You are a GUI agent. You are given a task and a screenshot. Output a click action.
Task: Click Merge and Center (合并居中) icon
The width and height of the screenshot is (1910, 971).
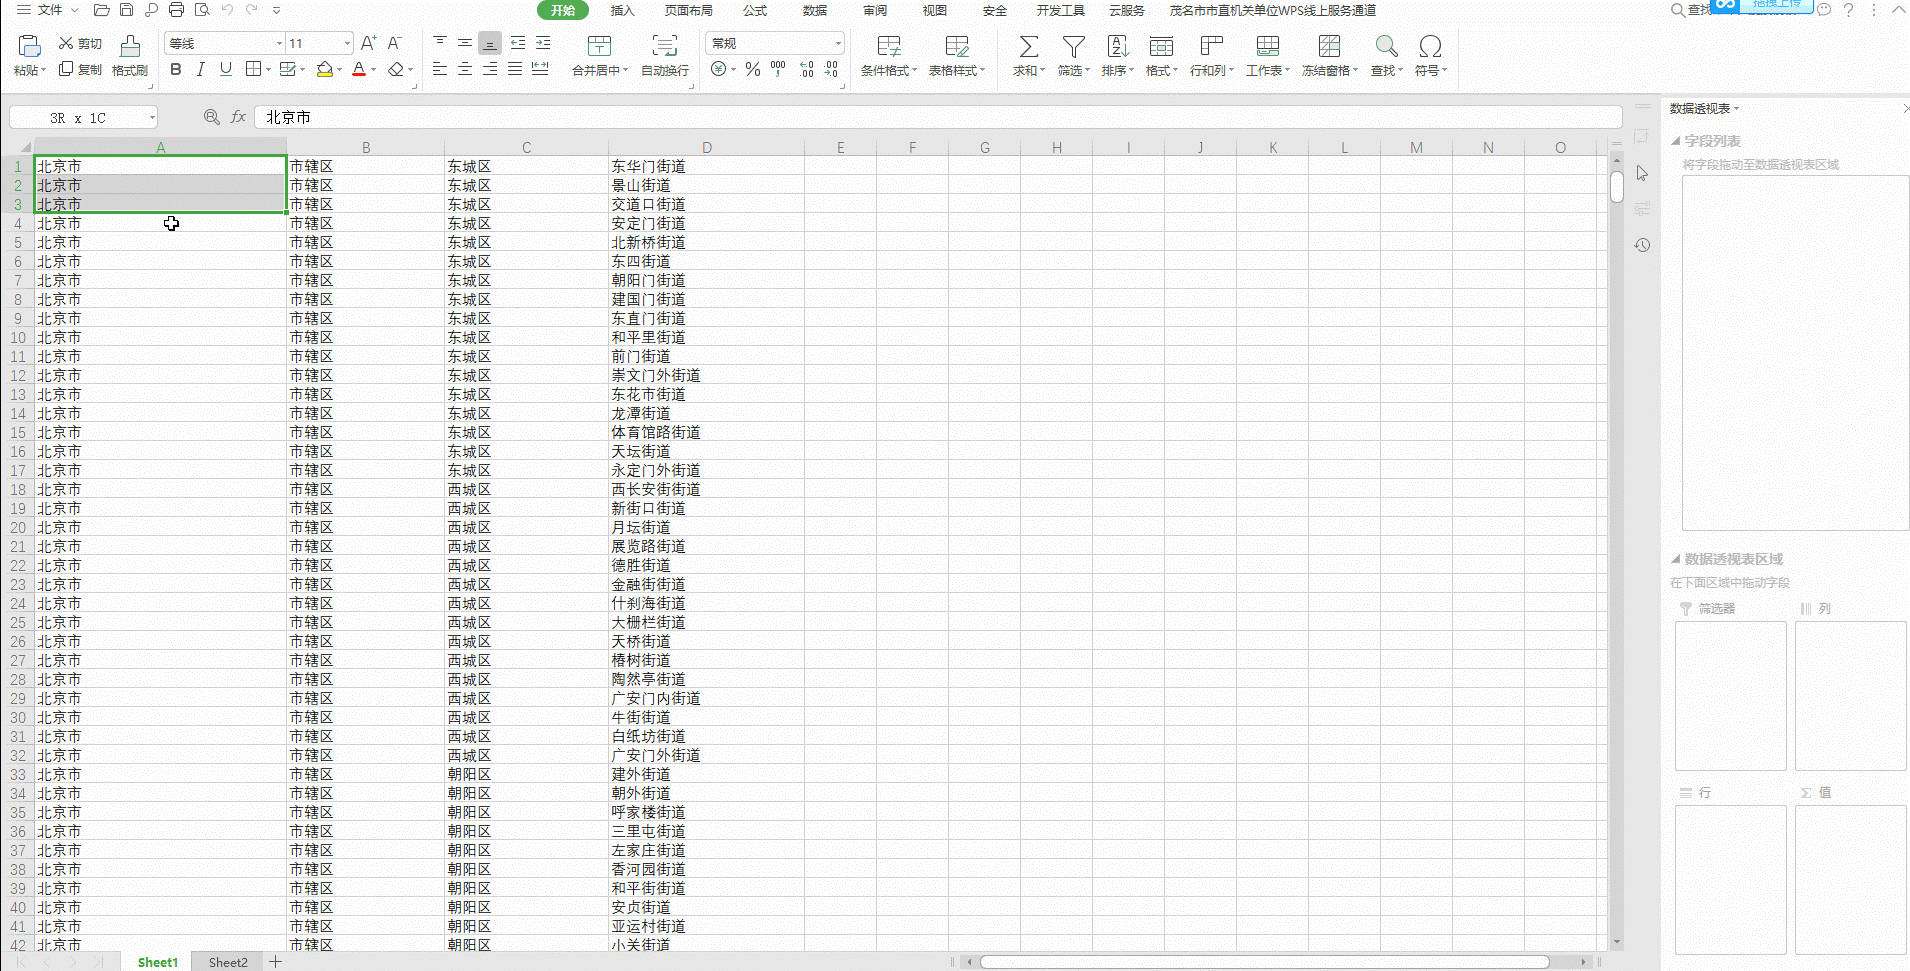click(599, 46)
